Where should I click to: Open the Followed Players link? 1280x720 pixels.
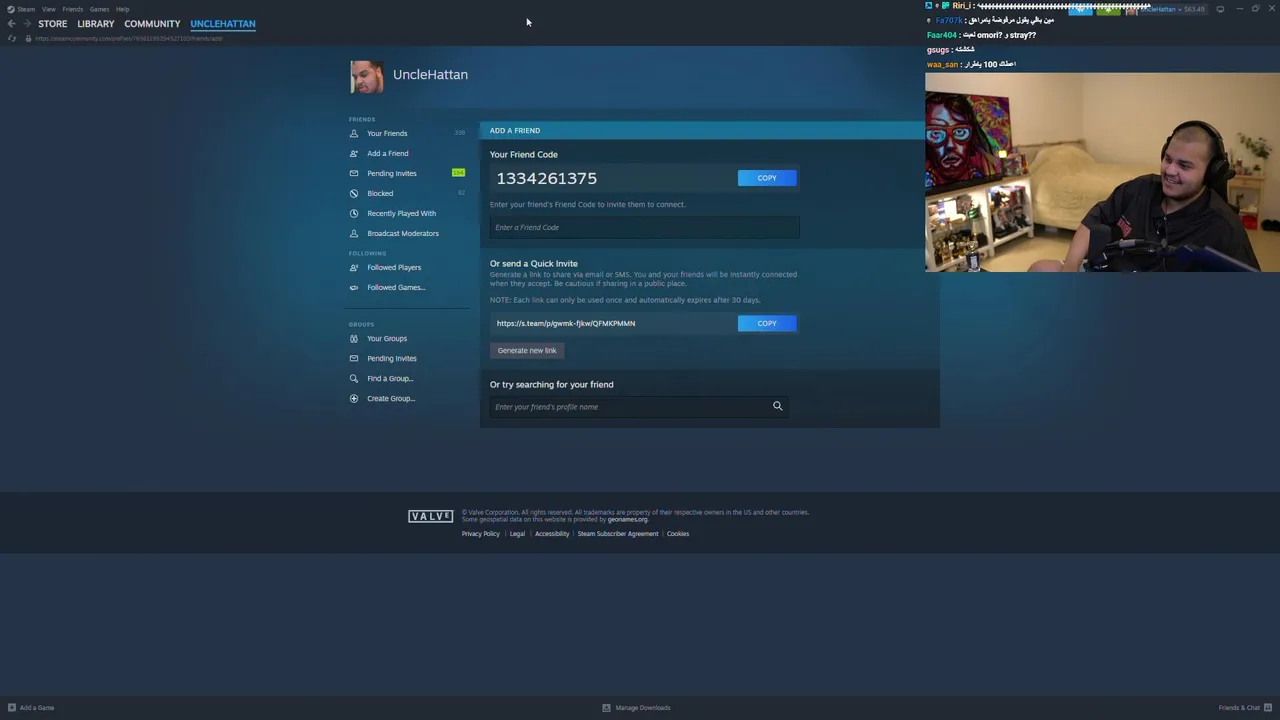(x=394, y=267)
